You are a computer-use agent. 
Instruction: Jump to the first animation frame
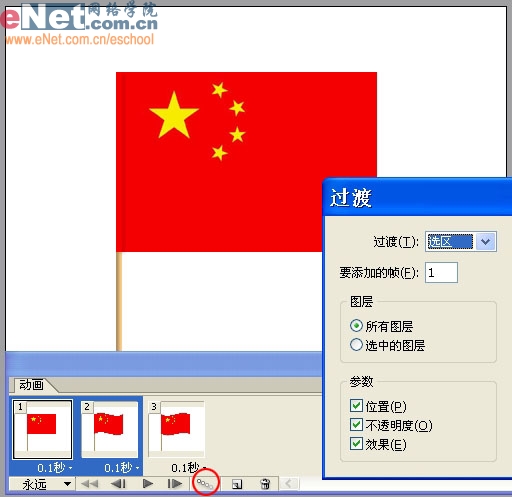89,484
